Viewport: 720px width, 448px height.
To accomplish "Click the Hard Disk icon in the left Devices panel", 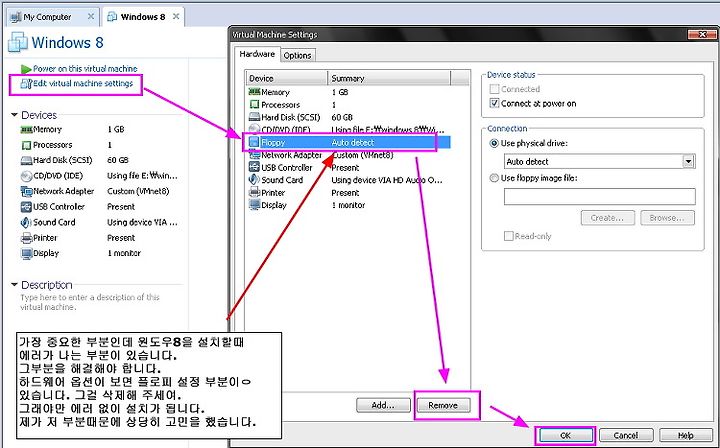I will pyautogui.click(x=26, y=160).
